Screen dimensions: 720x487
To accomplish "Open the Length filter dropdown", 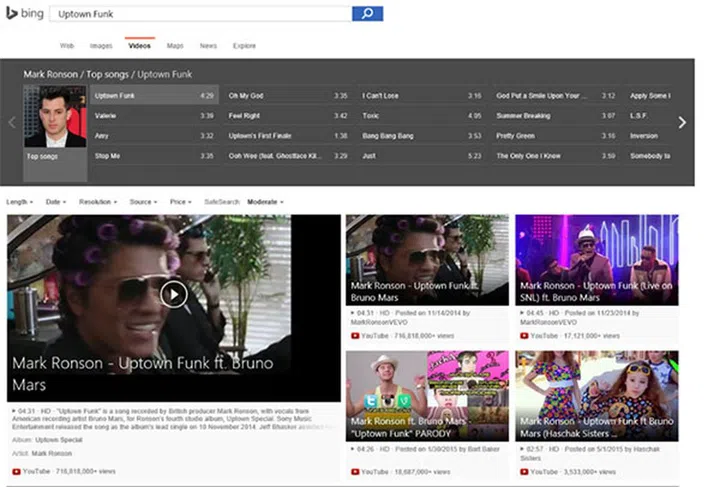I will point(19,202).
